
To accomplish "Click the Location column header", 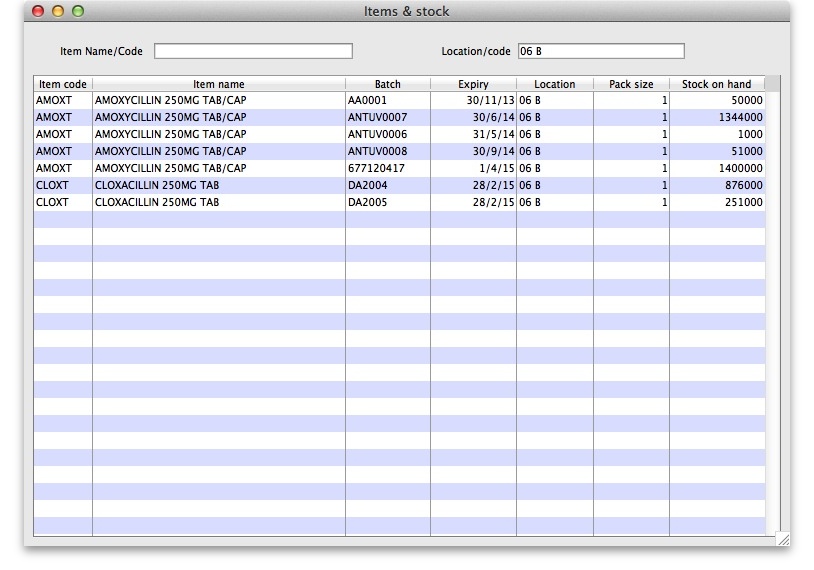I will 554,84.
